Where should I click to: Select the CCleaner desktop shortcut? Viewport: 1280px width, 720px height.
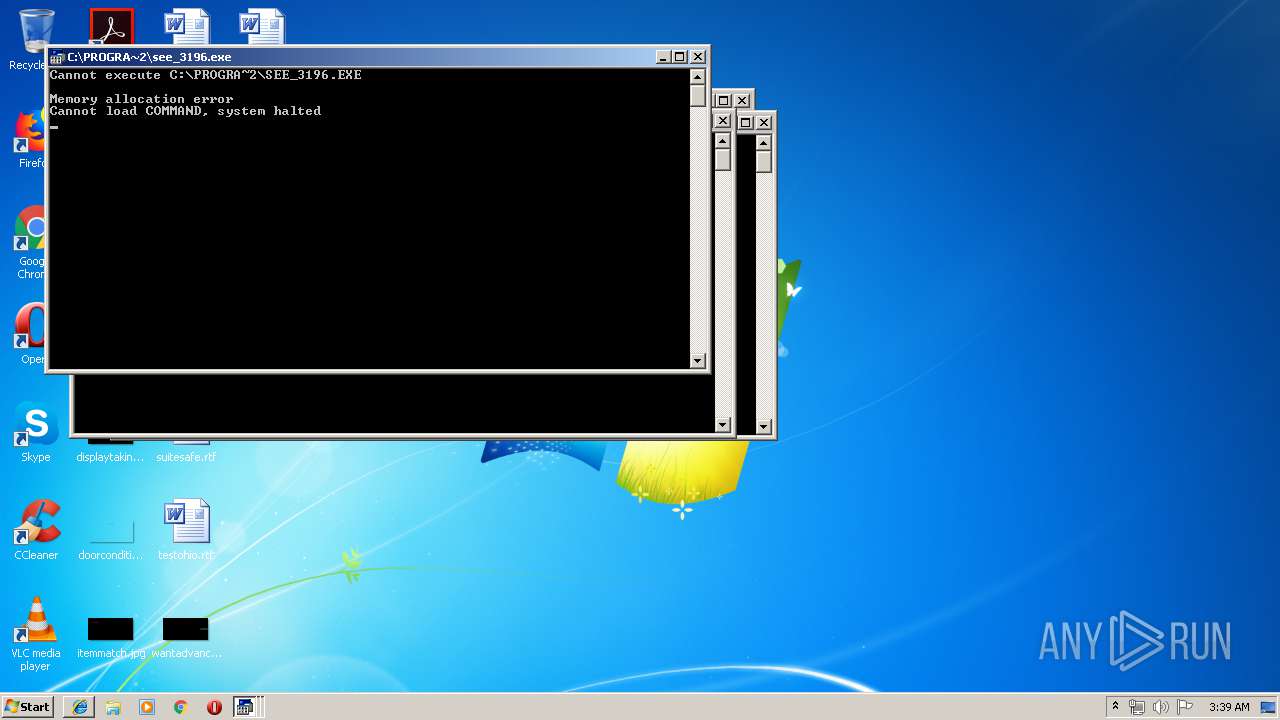(x=36, y=530)
